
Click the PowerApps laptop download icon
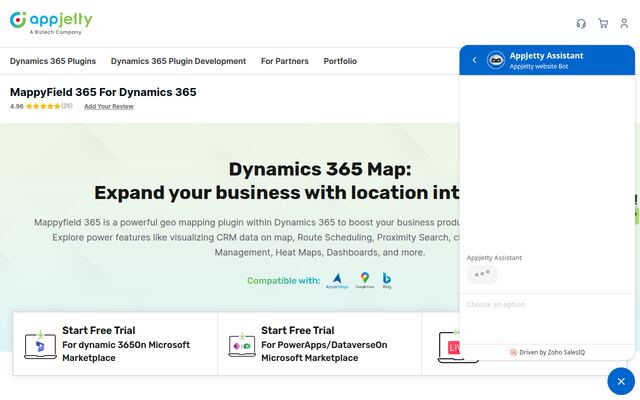coord(242,344)
